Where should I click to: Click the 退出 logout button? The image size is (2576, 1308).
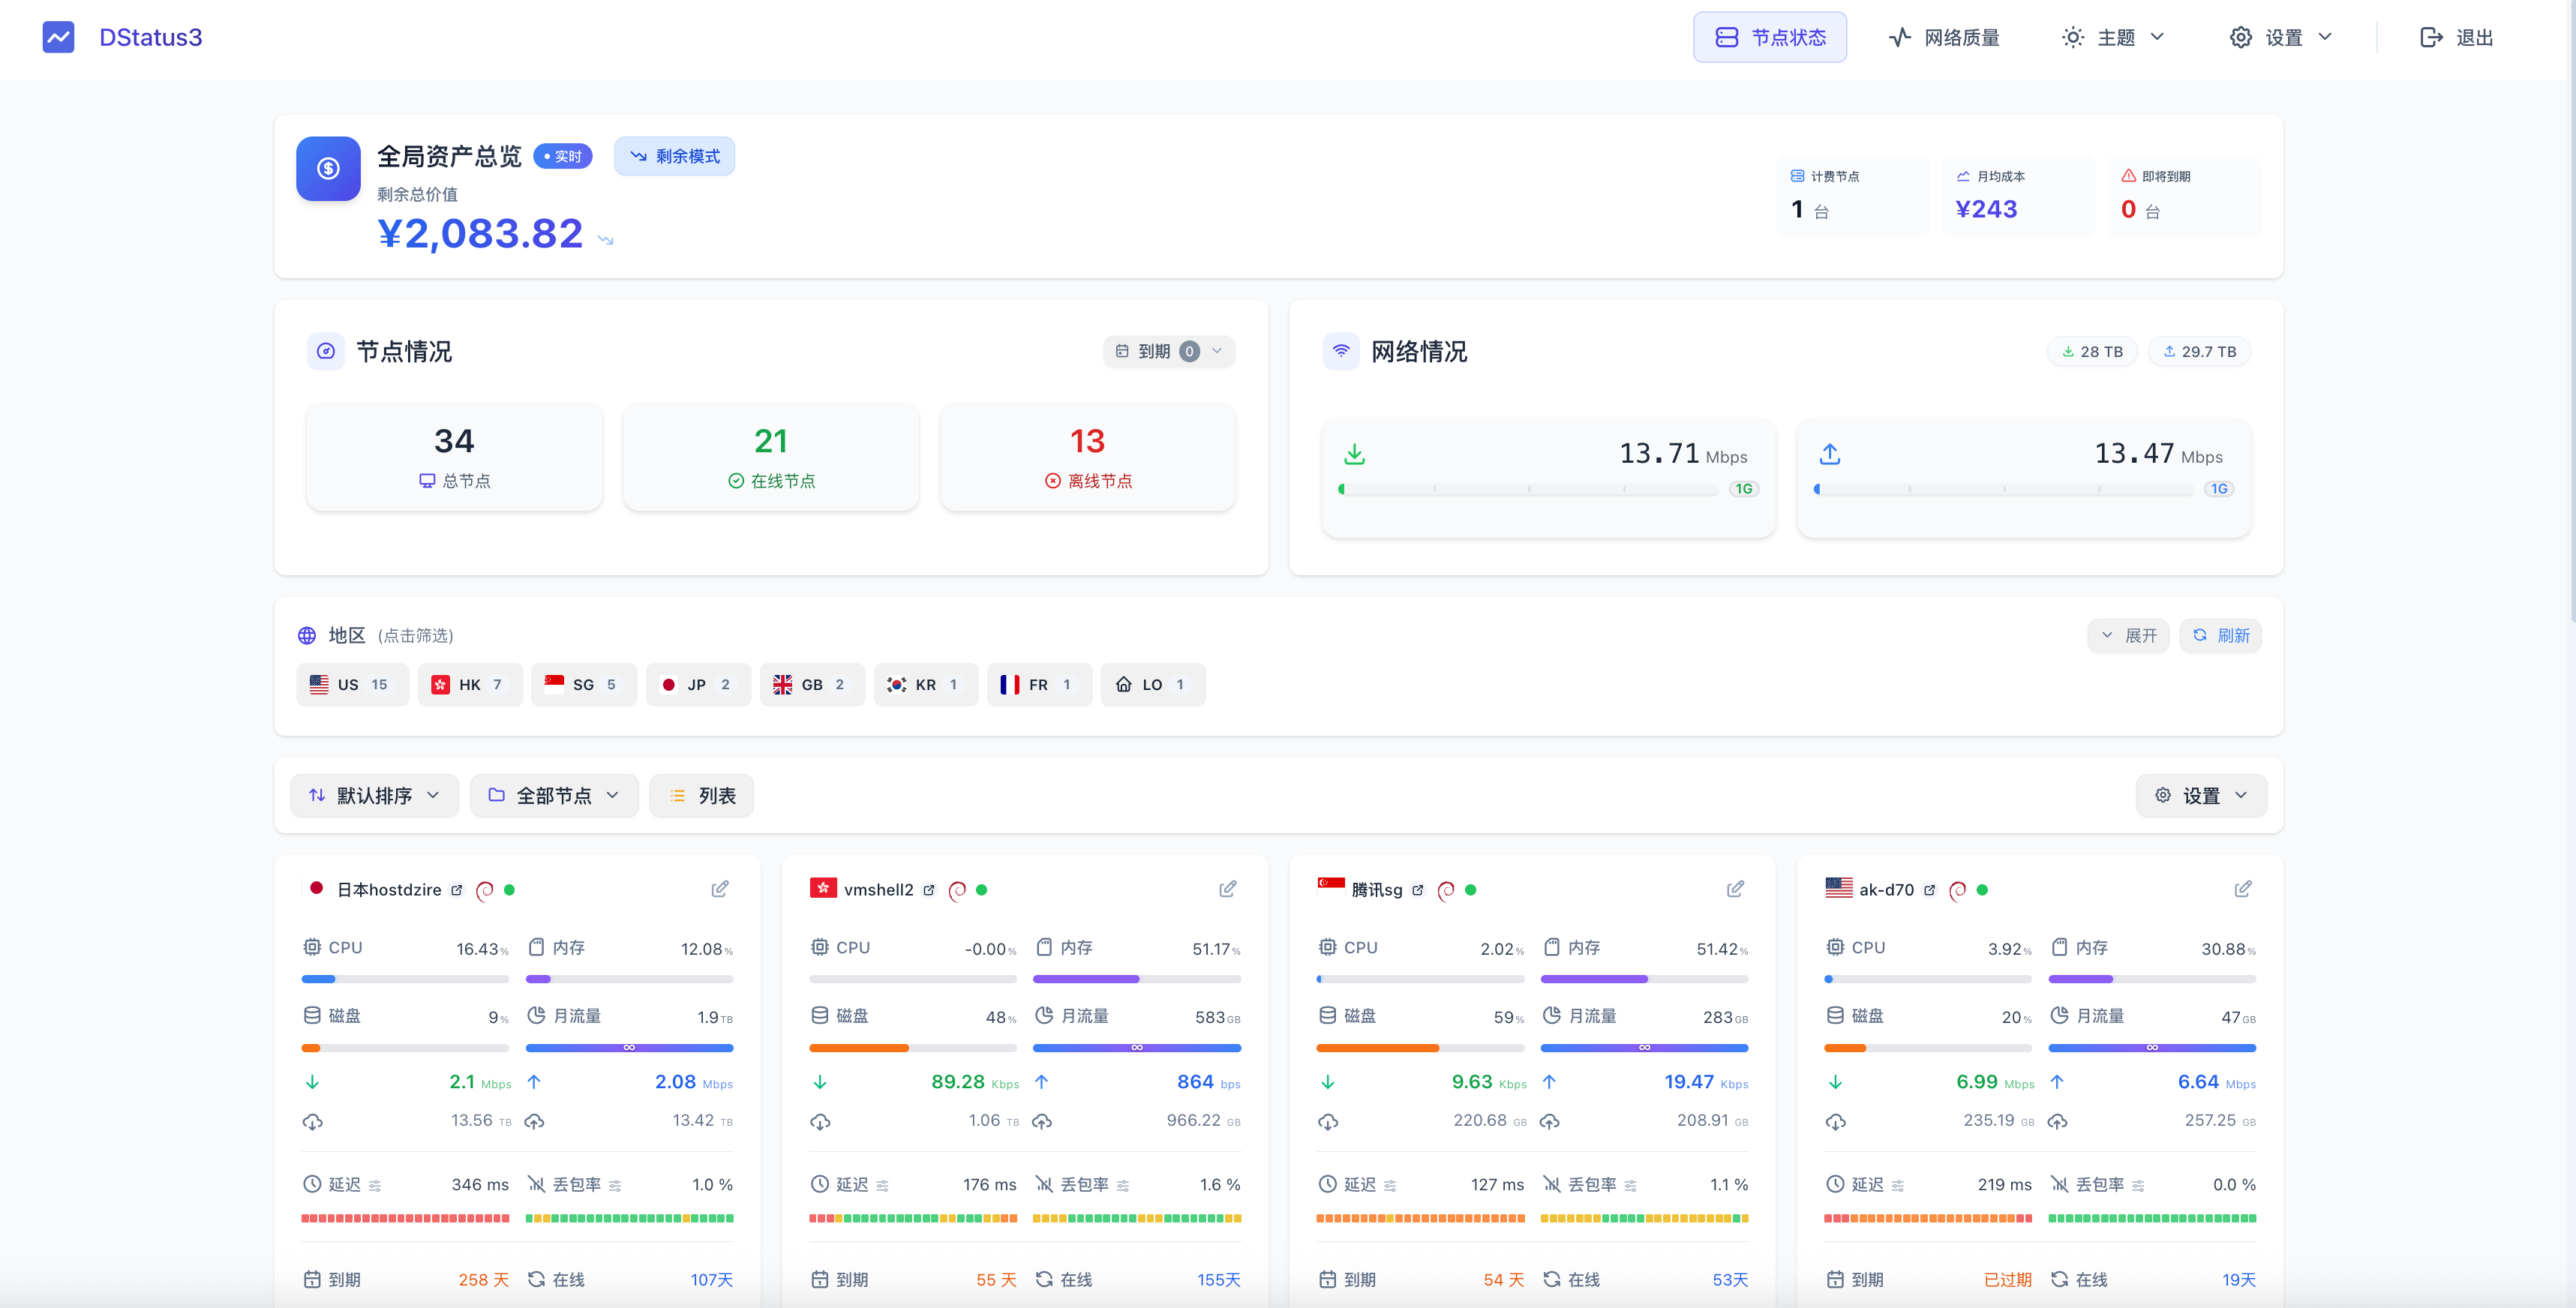(2456, 37)
